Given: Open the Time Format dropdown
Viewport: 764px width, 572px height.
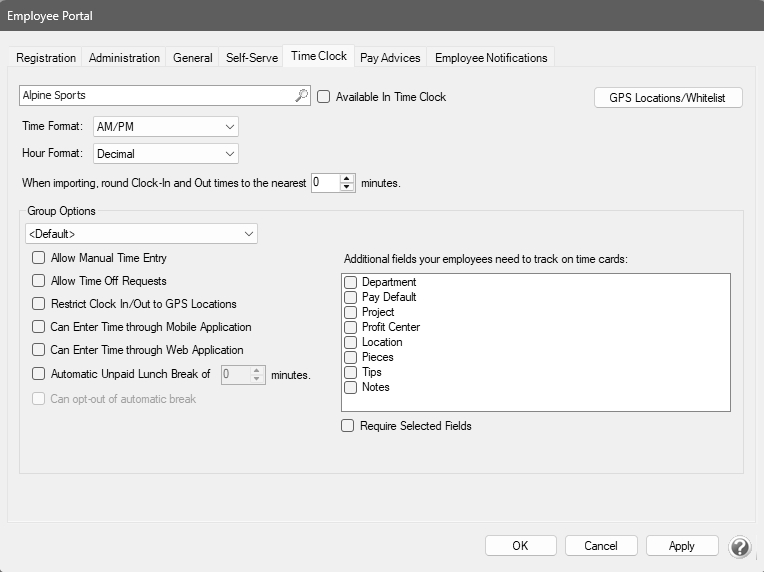Looking at the screenshot, I should click(x=166, y=127).
